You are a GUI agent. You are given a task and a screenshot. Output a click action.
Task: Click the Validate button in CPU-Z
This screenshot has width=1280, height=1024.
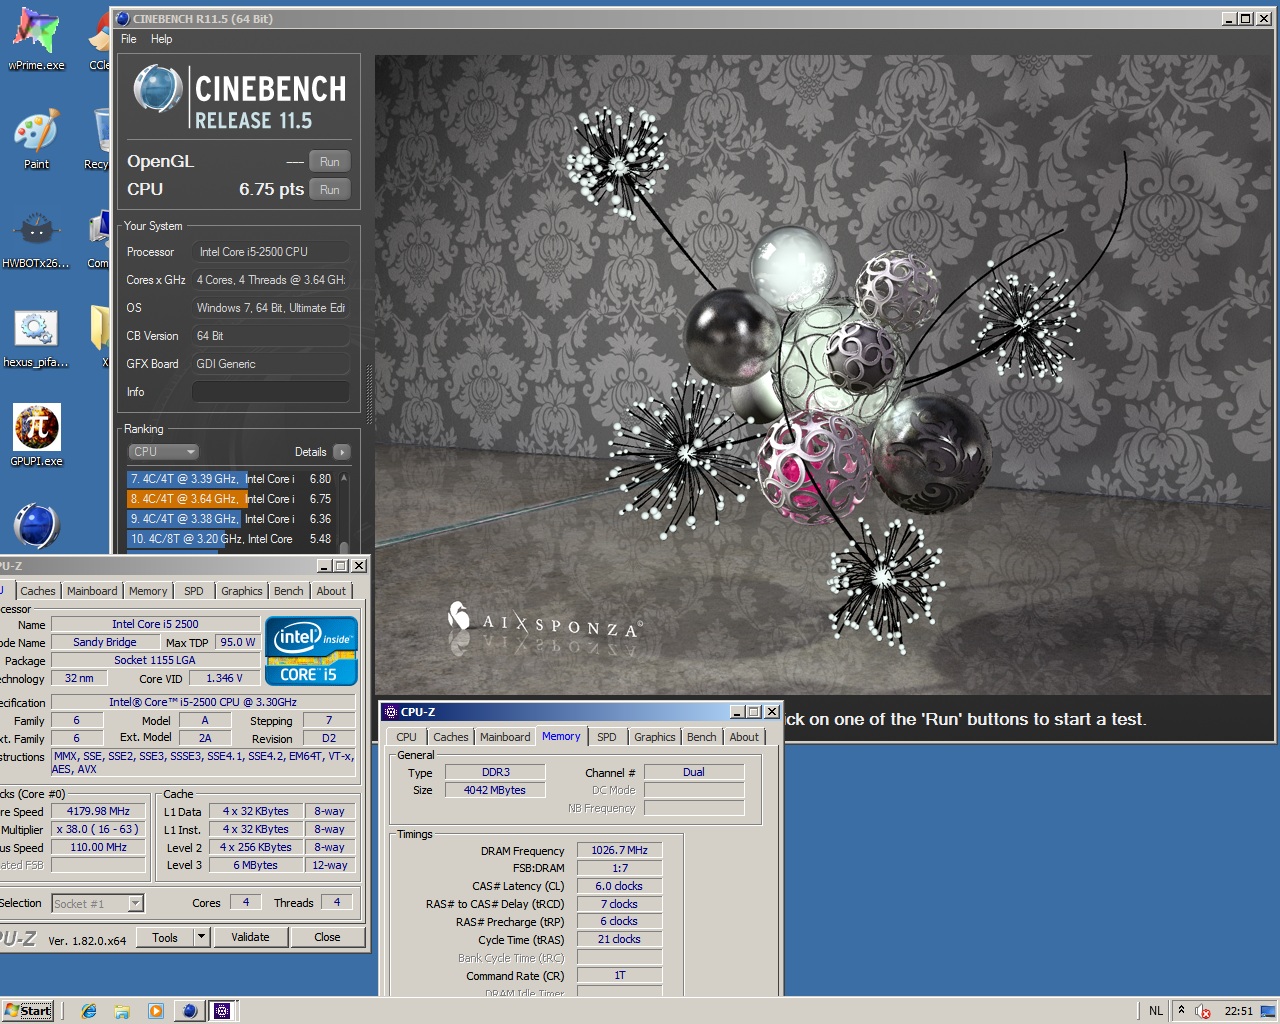tap(250, 937)
